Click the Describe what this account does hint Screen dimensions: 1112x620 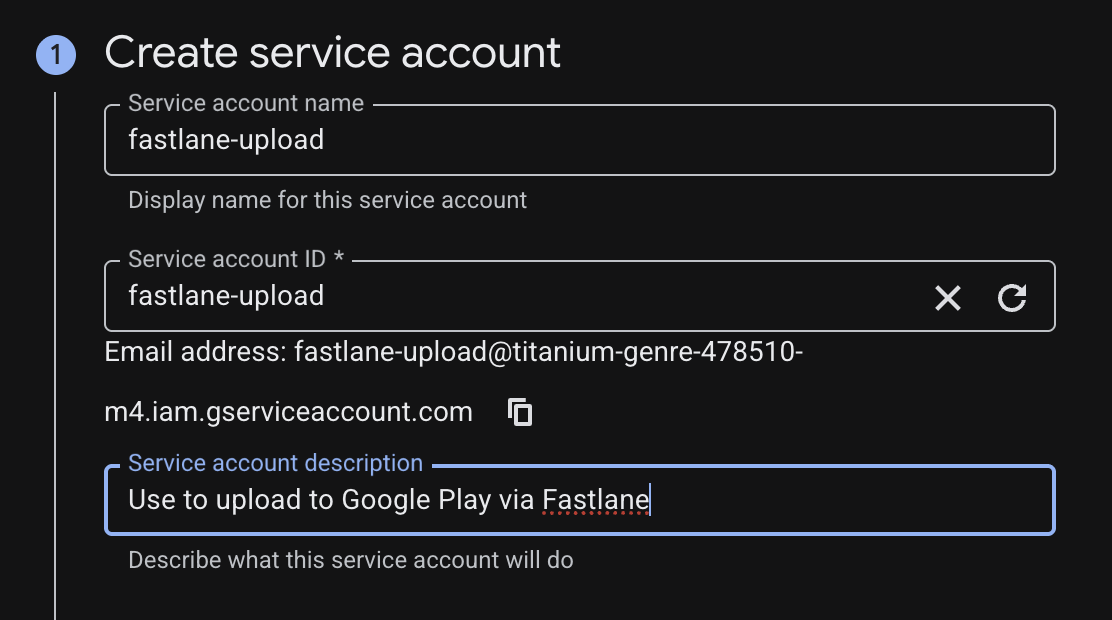click(x=350, y=560)
